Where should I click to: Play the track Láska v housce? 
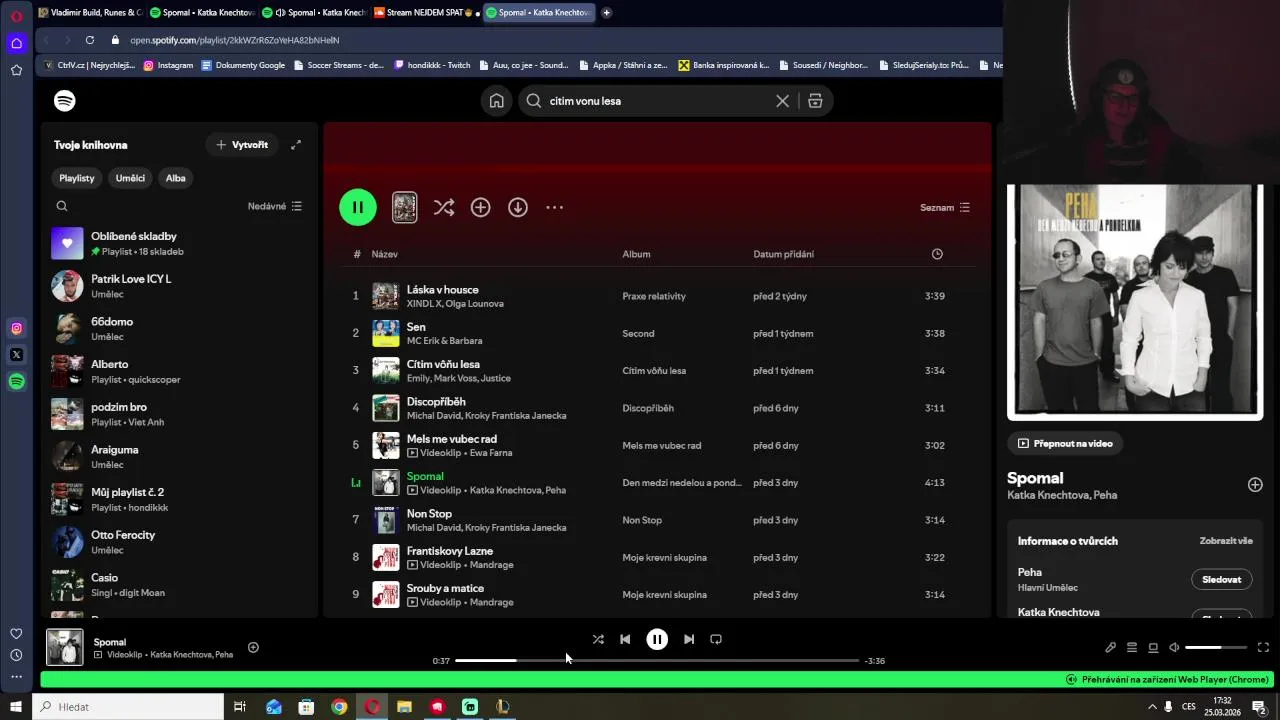[x=355, y=296]
